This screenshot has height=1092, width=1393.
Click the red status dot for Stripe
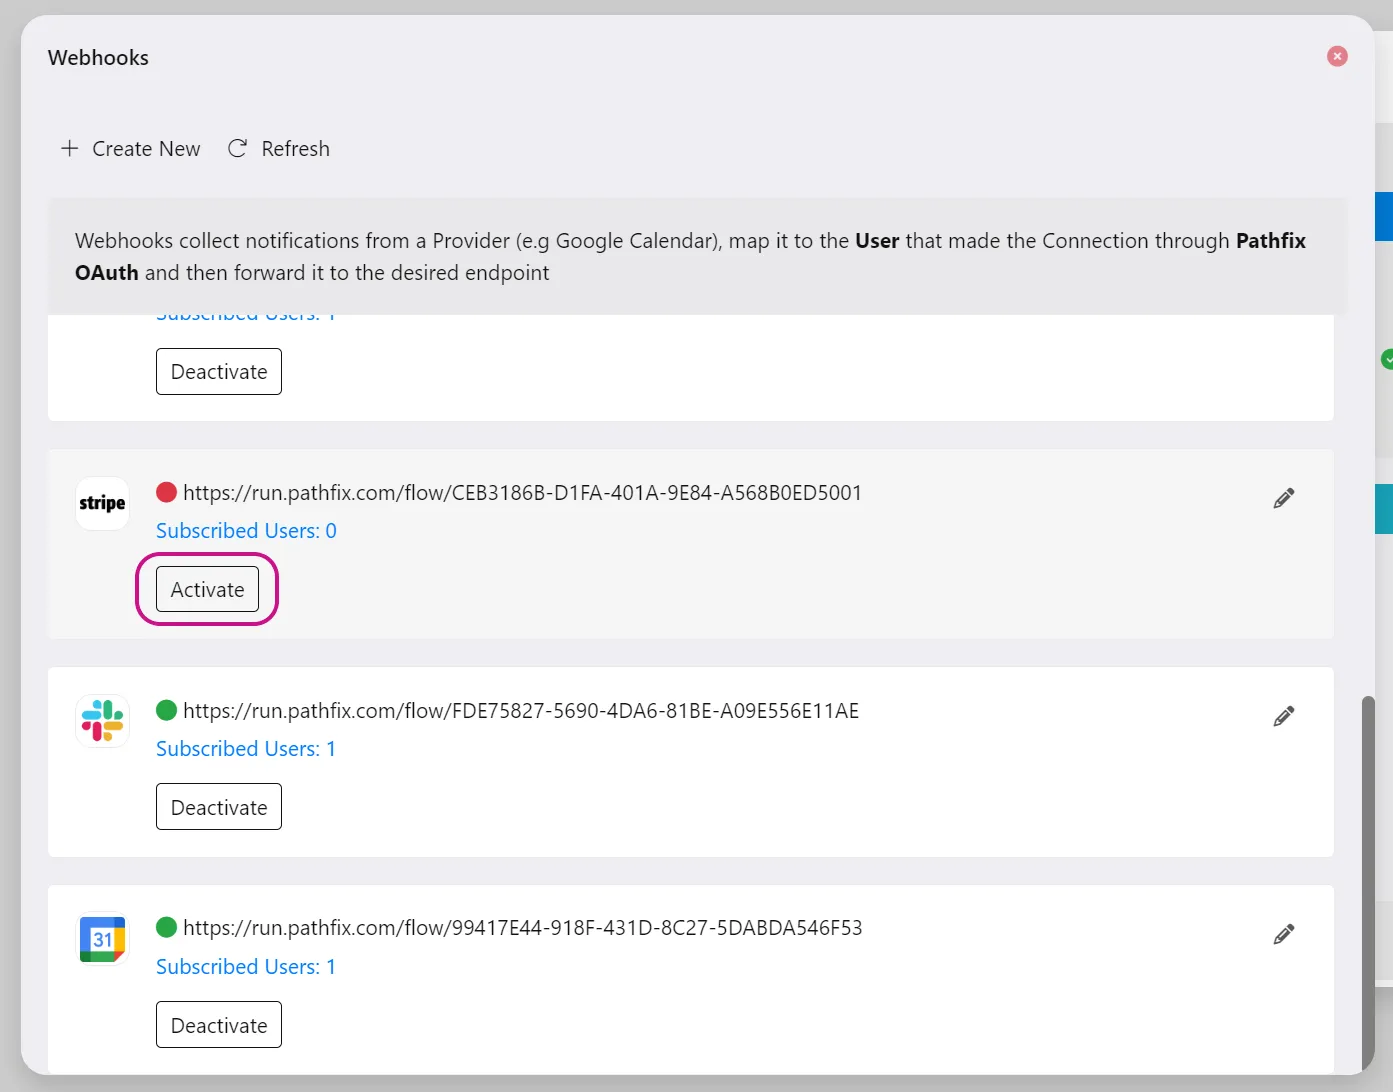click(167, 492)
